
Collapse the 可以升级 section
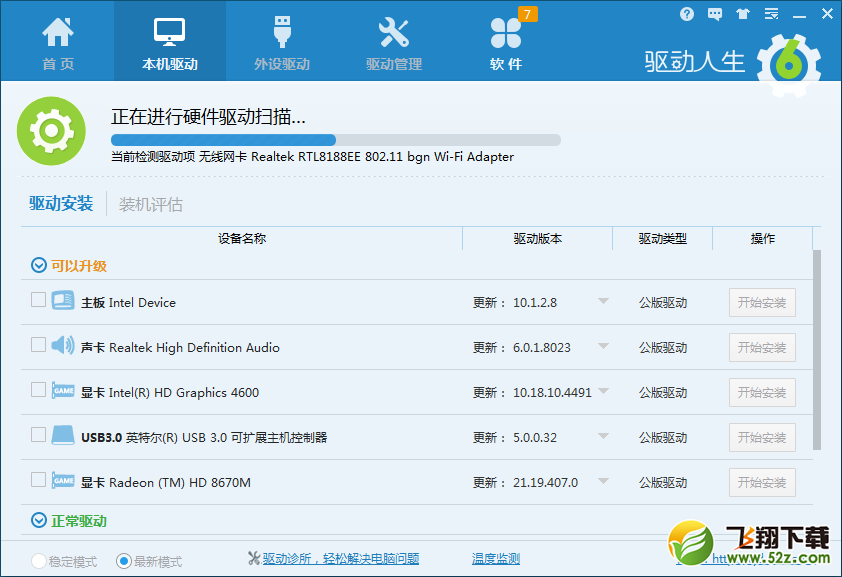pyautogui.click(x=39, y=265)
